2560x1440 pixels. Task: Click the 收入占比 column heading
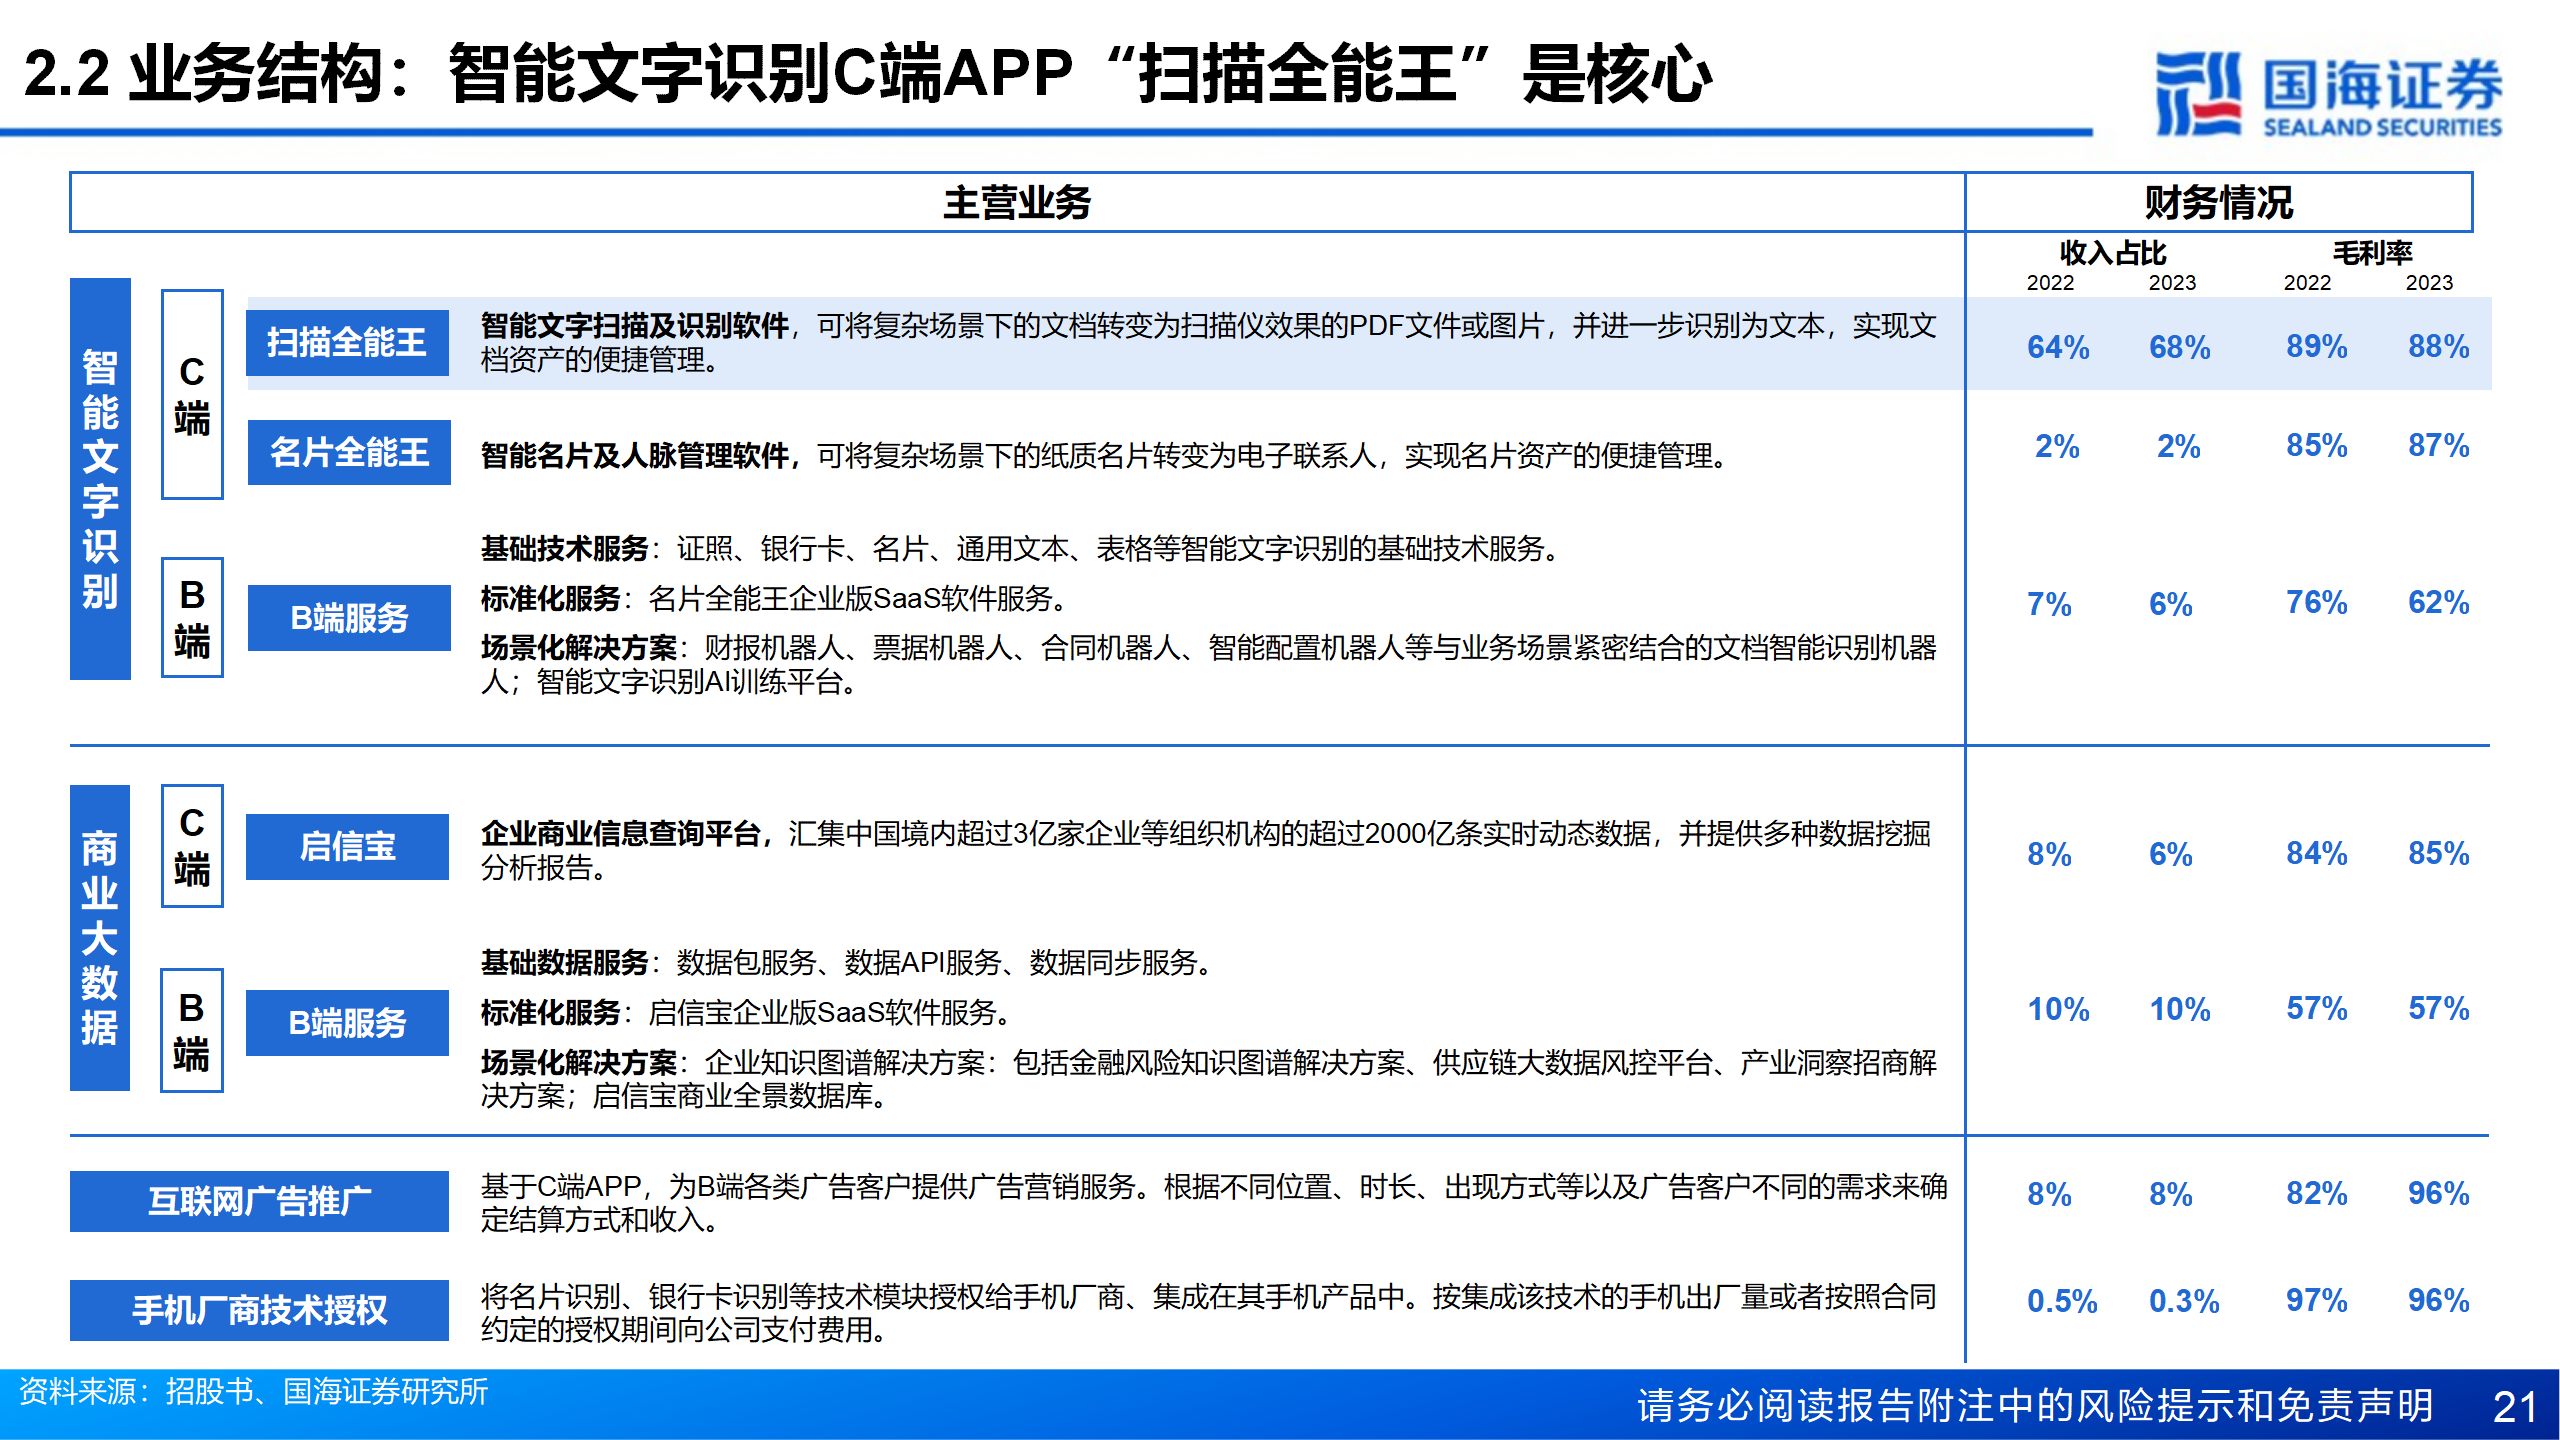(x=2112, y=252)
